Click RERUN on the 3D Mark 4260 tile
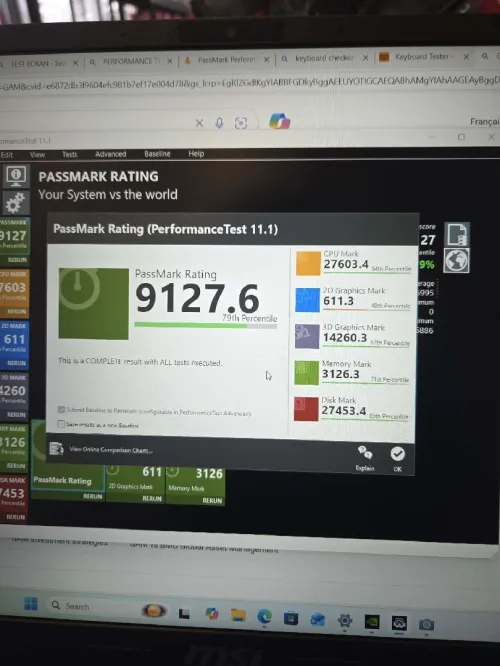 [x=16, y=414]
